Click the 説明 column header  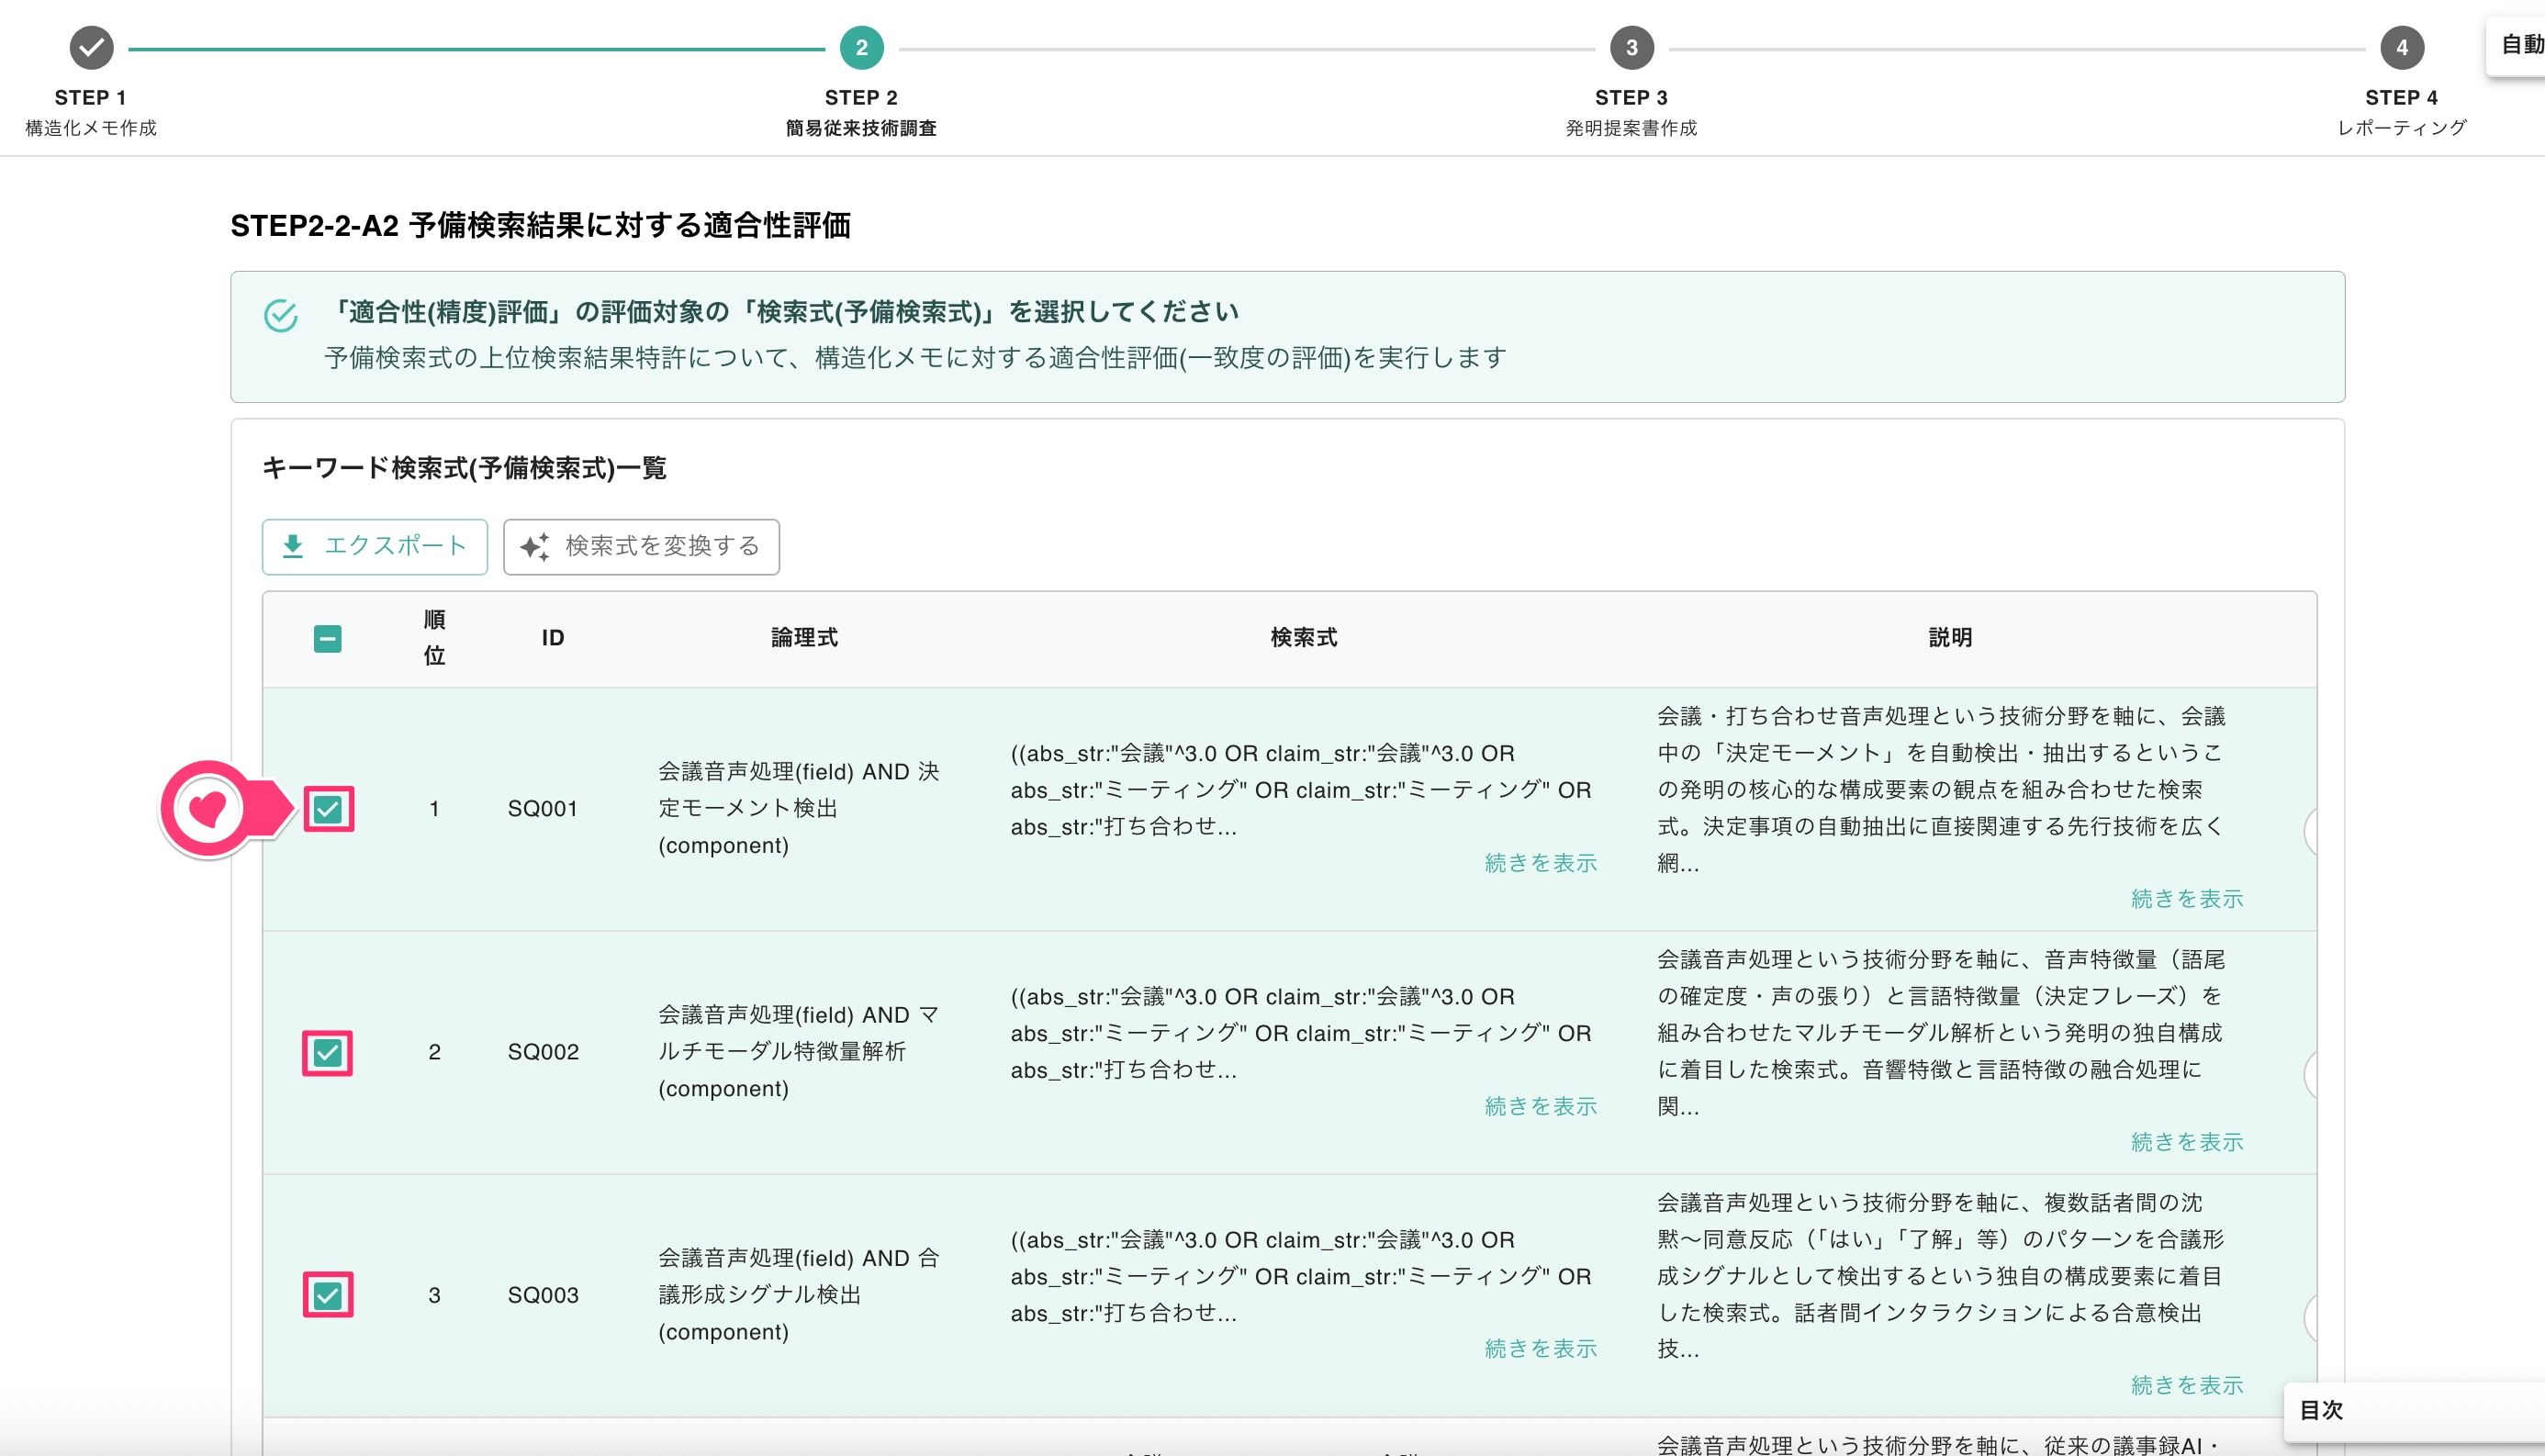tap(1950, 638)
